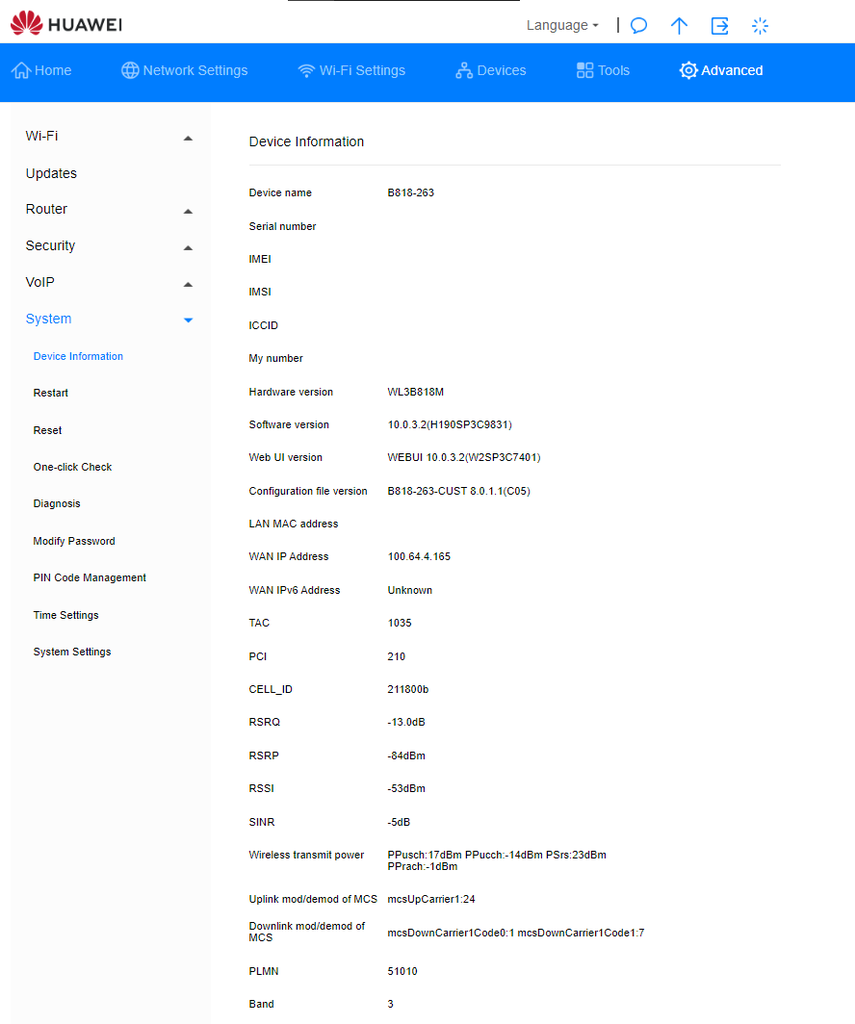This screenshot has width=855, height=1024.
Task: Expand the Security section
Action: (x=188, y=246)
